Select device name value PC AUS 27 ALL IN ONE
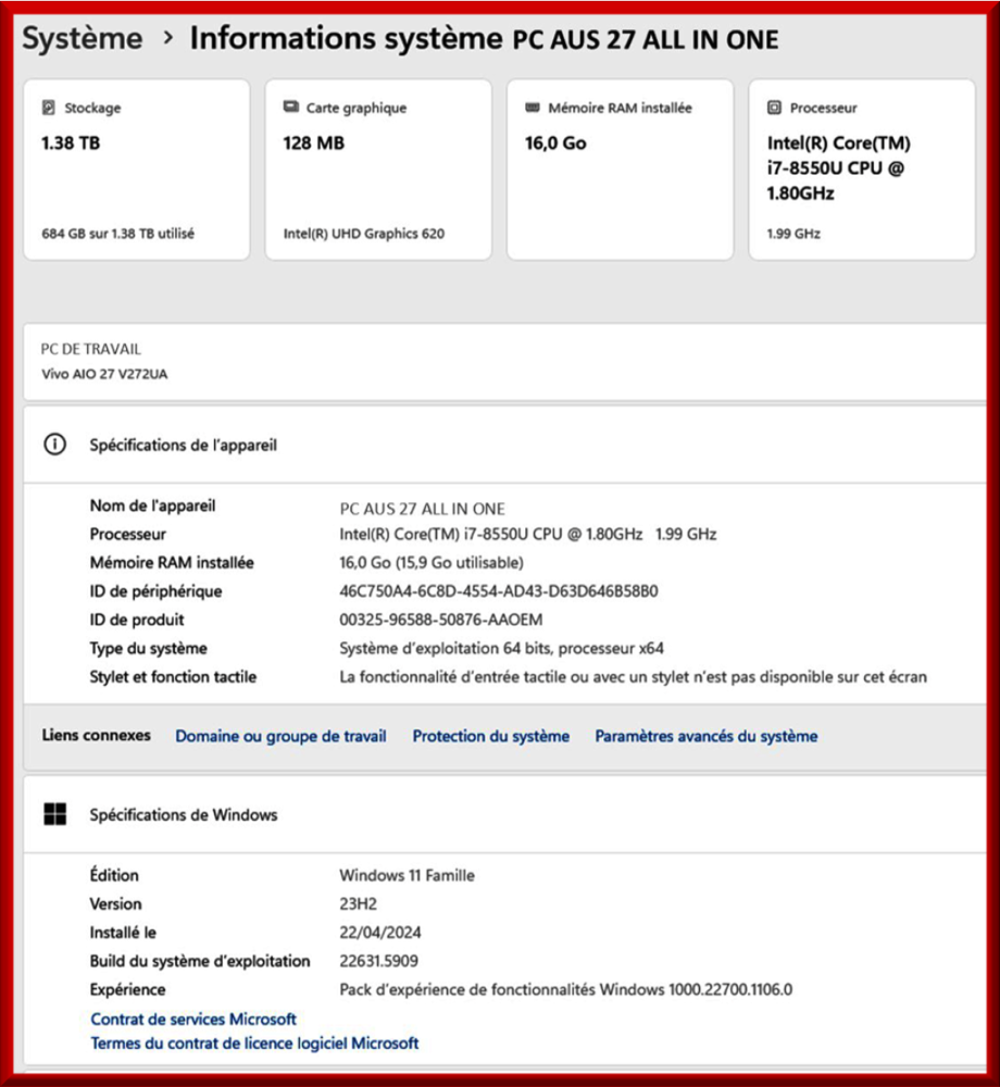 [422, 509]
